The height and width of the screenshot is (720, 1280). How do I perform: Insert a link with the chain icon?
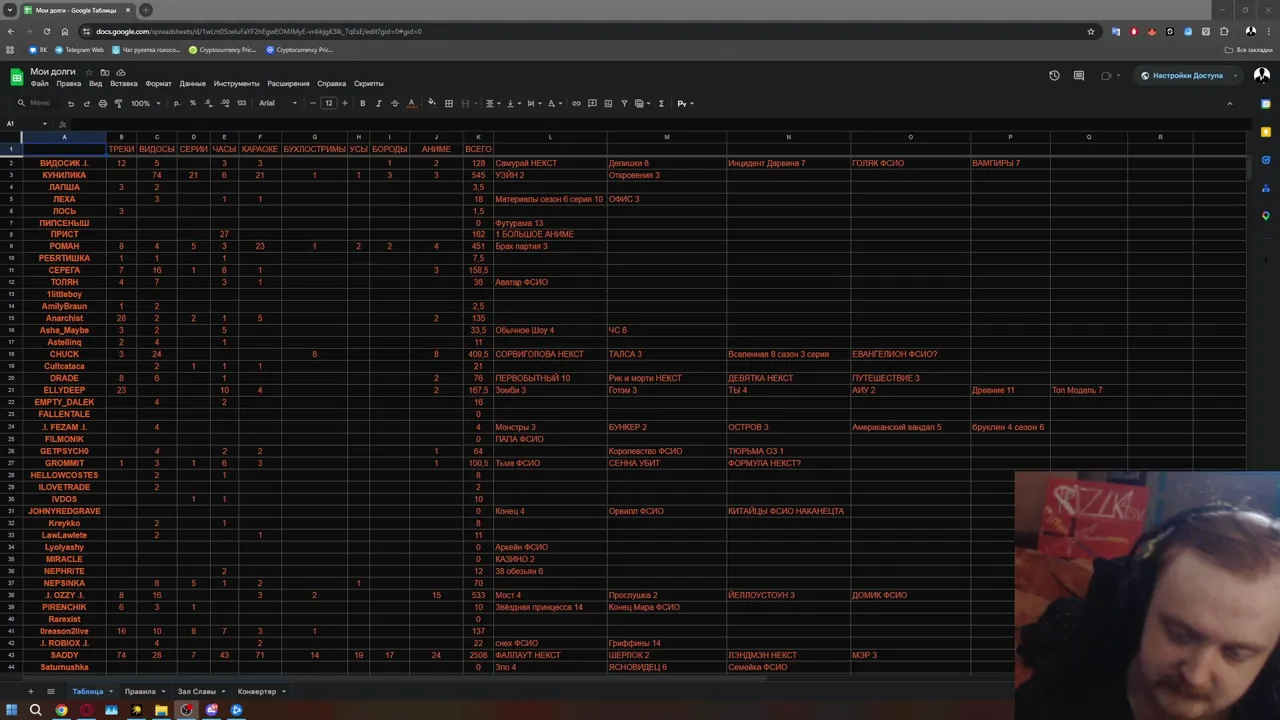point(576,103)
